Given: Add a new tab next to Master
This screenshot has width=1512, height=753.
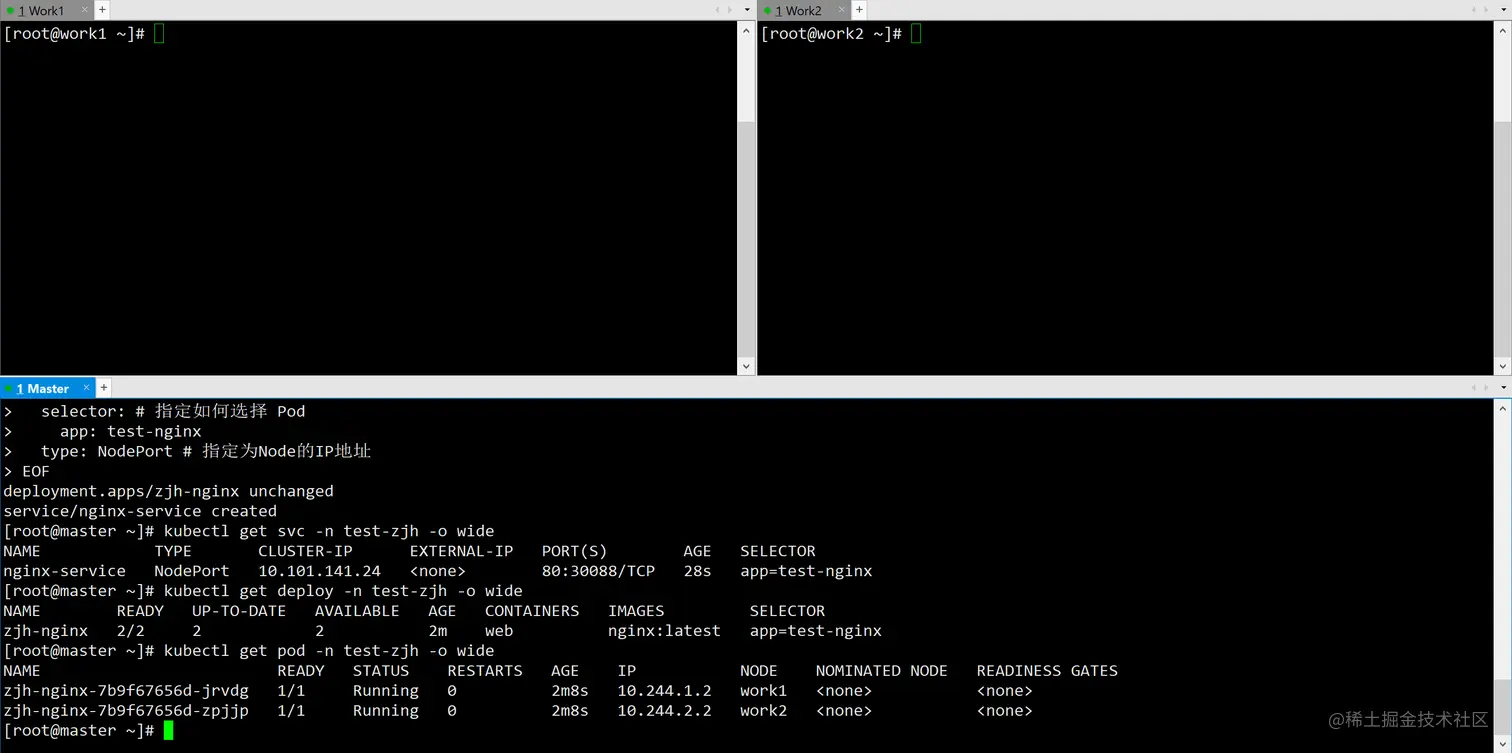Looking at the screenshot, I should pyautogui.click(x=104, y=388).
